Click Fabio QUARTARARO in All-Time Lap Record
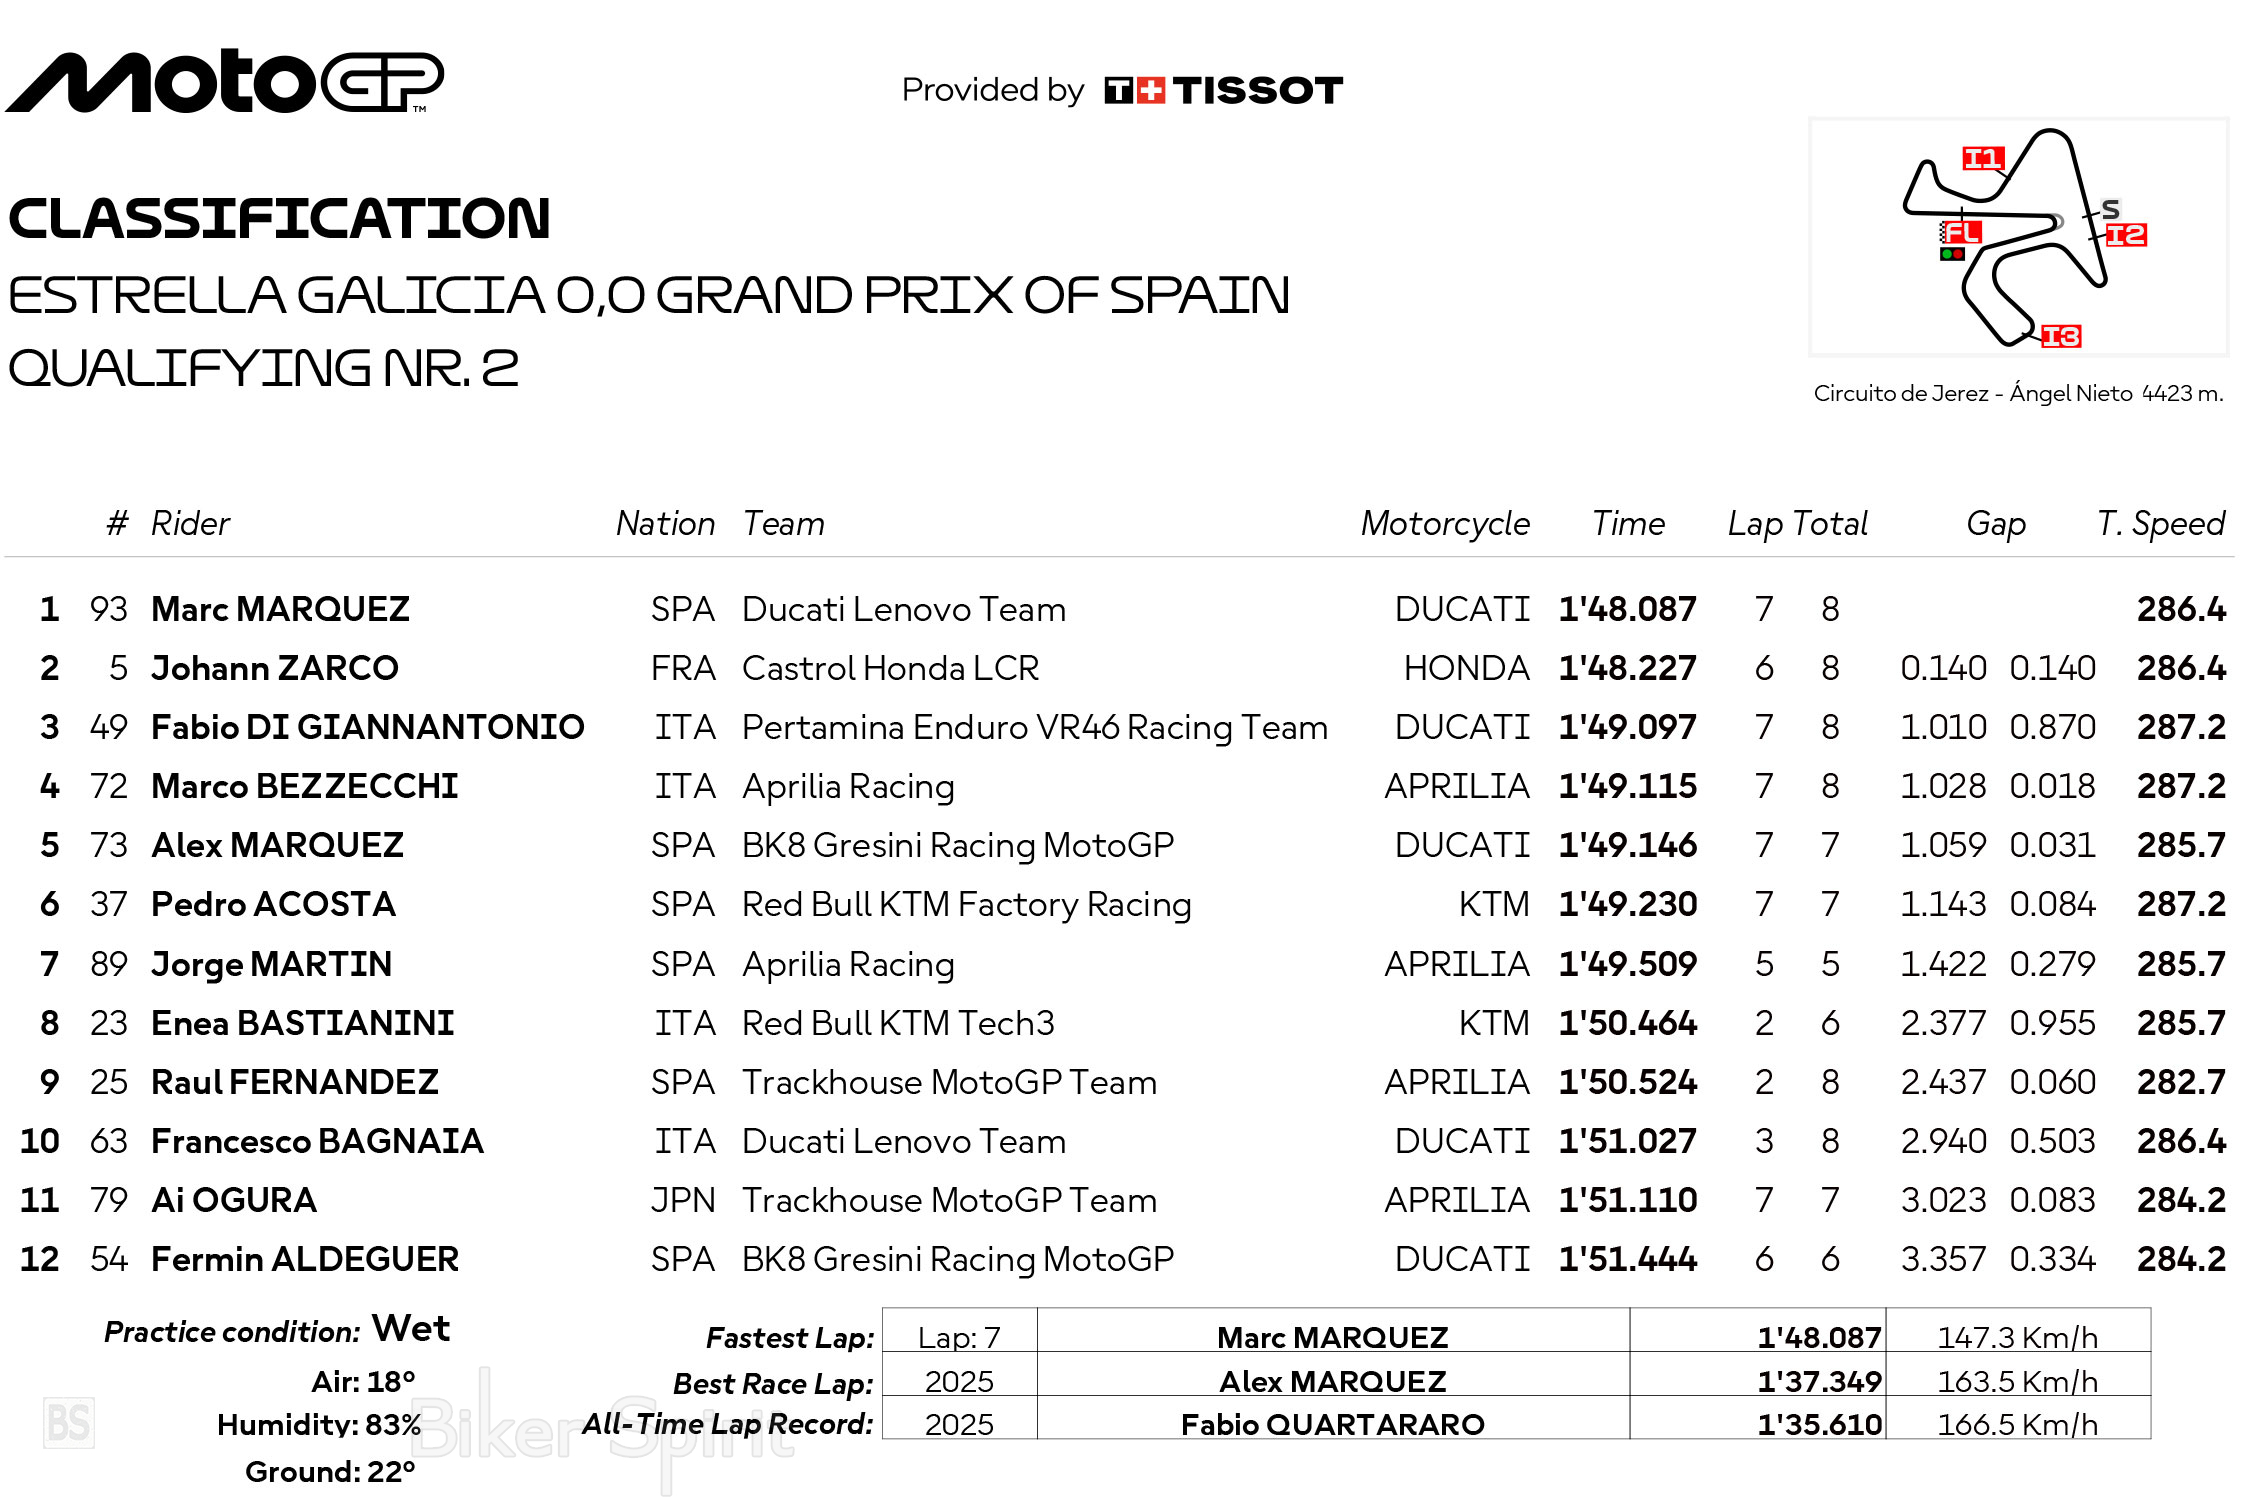2254x1499 pixels. [x=1332, y=1424]
